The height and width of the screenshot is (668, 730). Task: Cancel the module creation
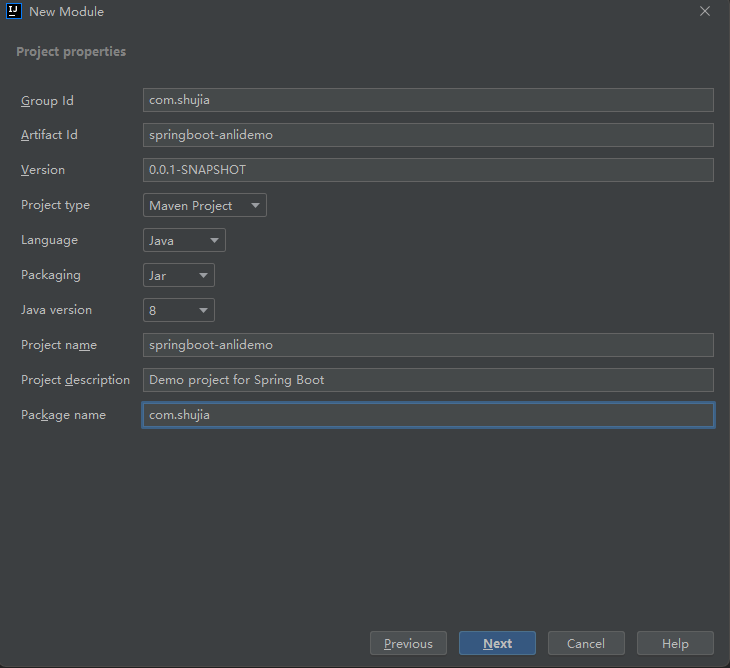point(586,644)
